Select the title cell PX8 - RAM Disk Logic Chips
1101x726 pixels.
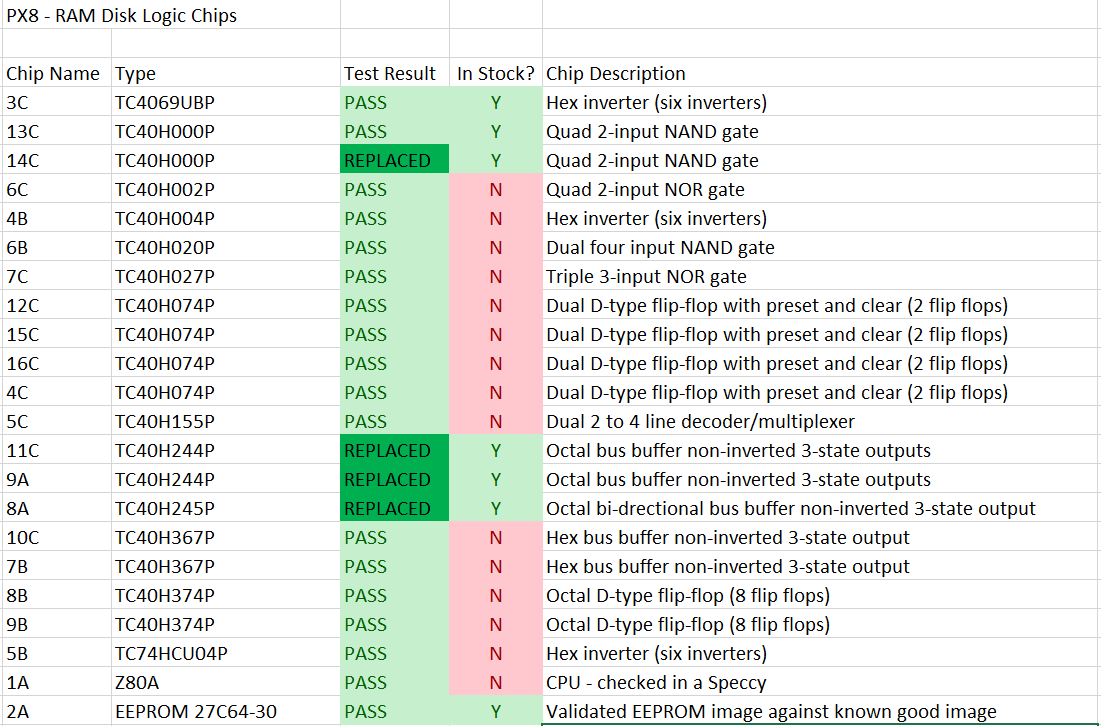(171, 15)
